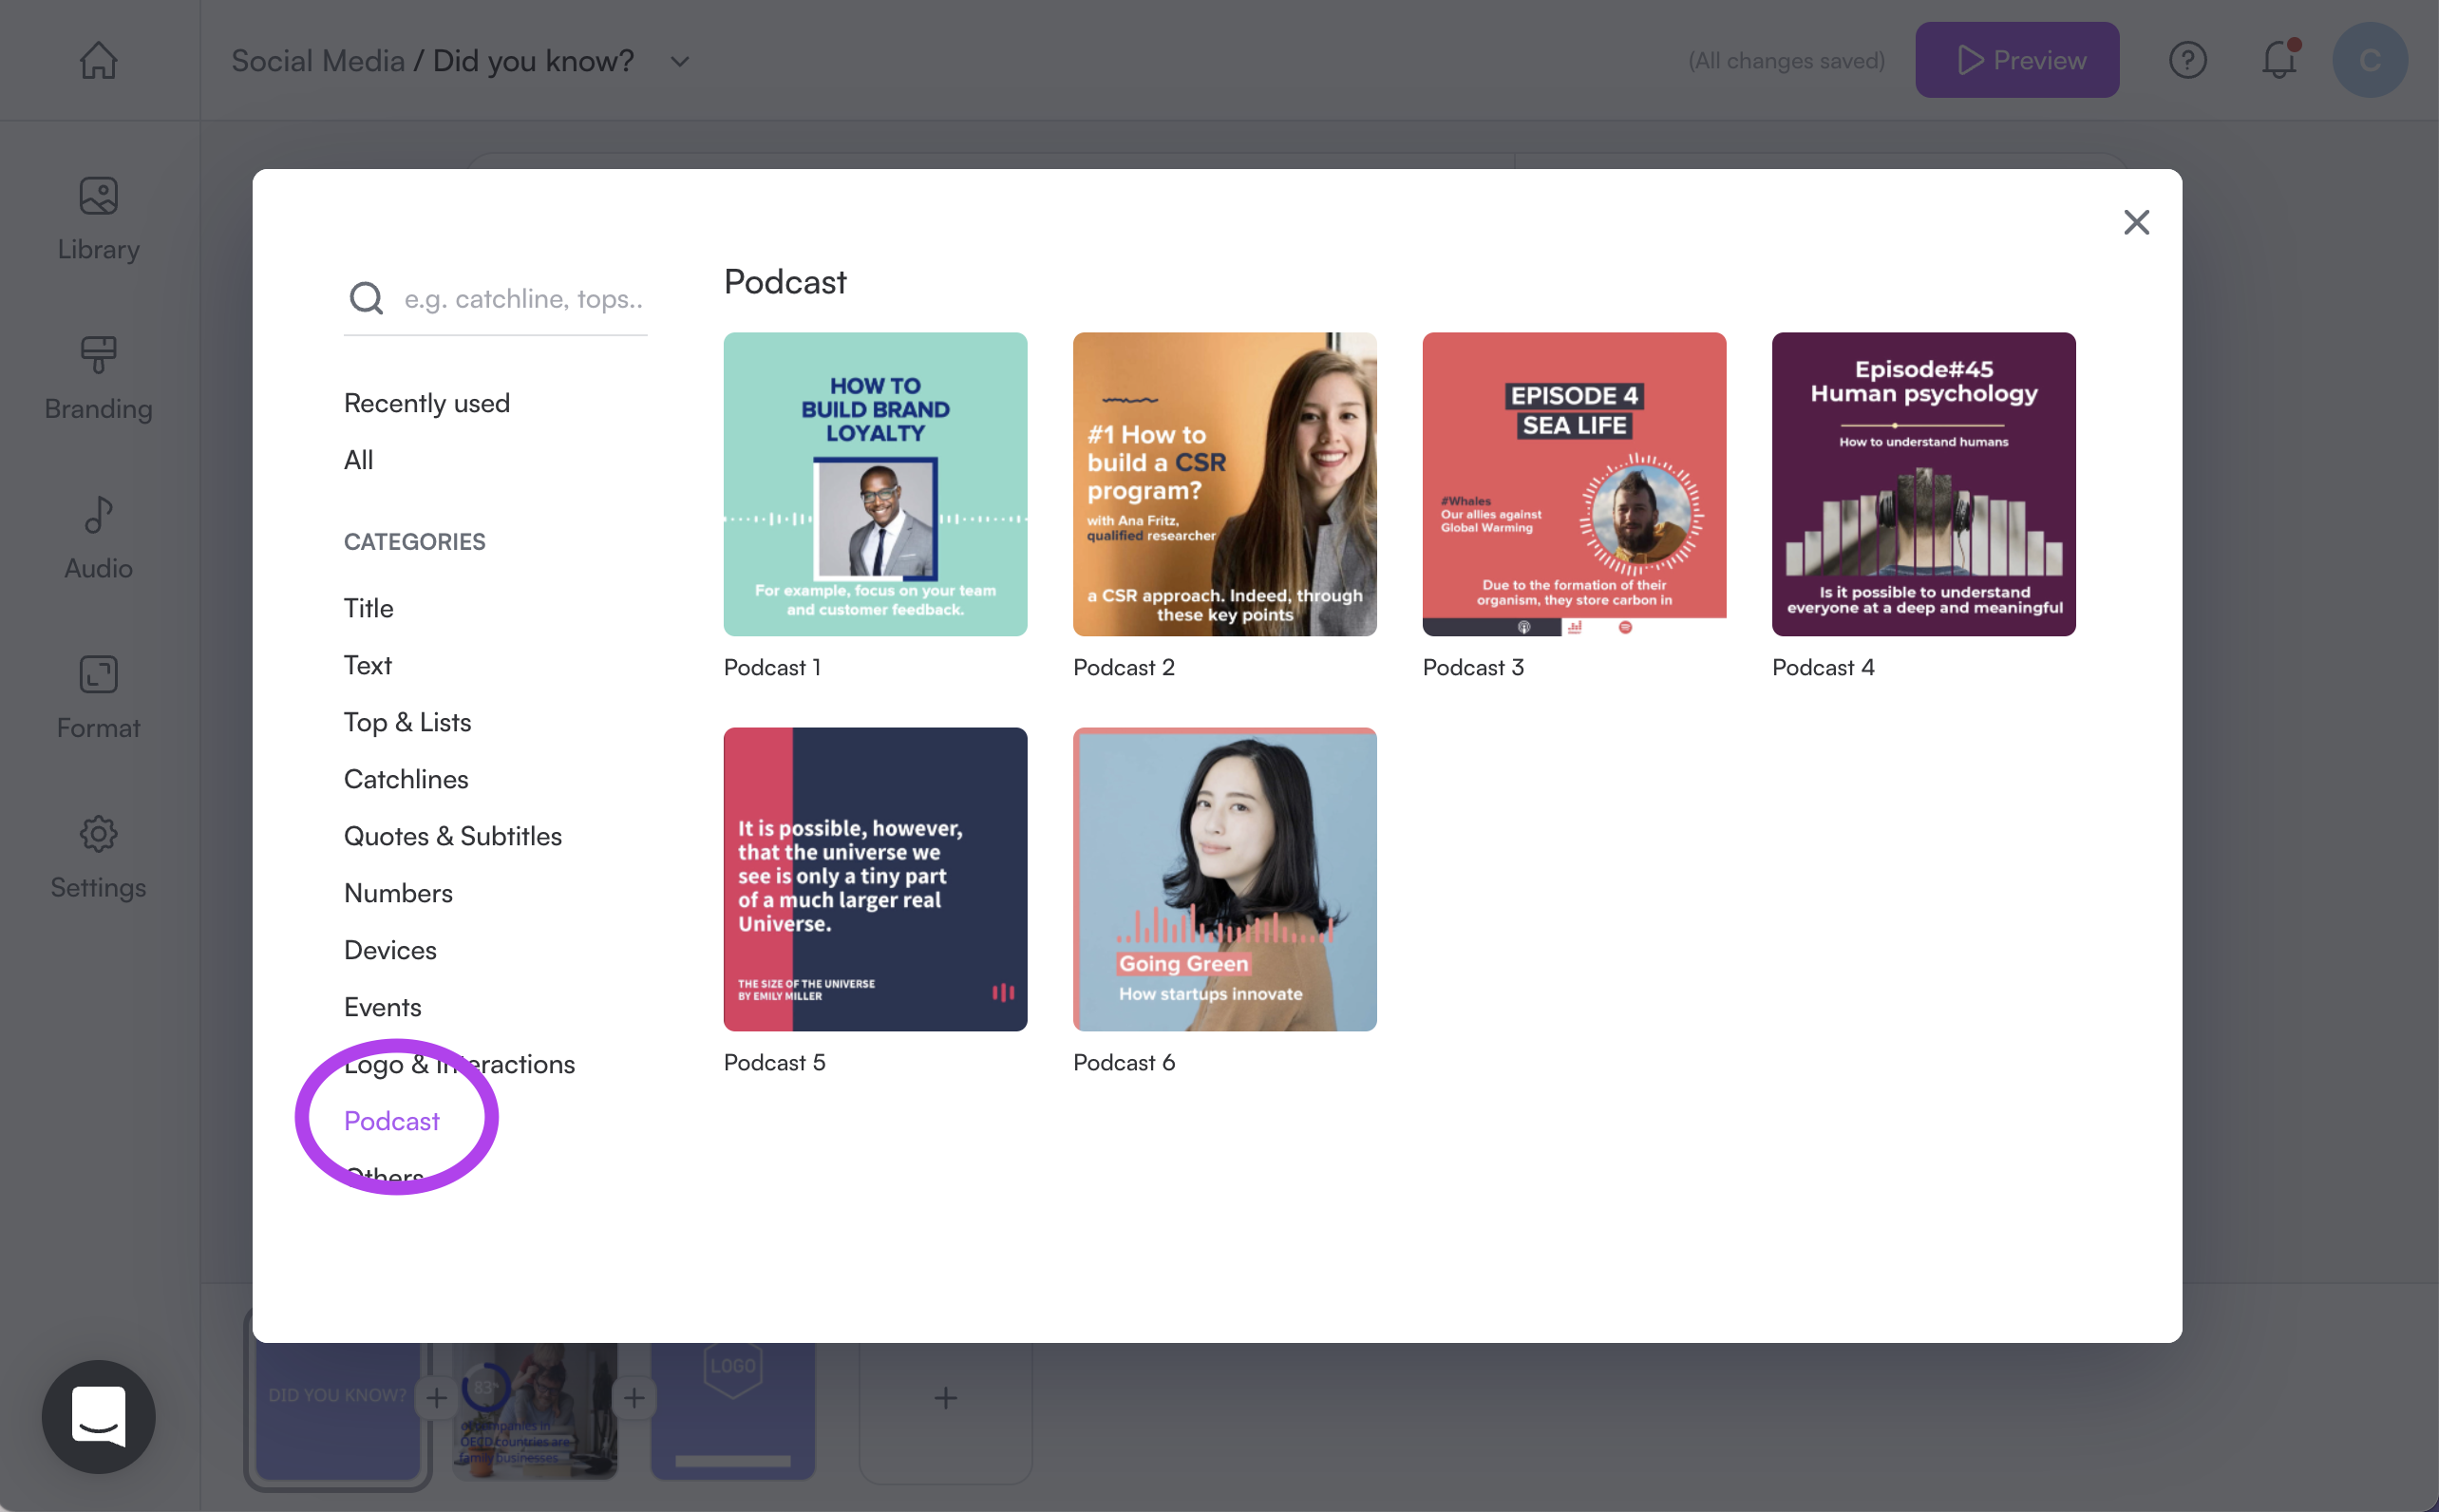Insert scene after the second slide
Image resolution: width=2439 pixels, height=1512 pixels.
click(x=634, y=1397)
